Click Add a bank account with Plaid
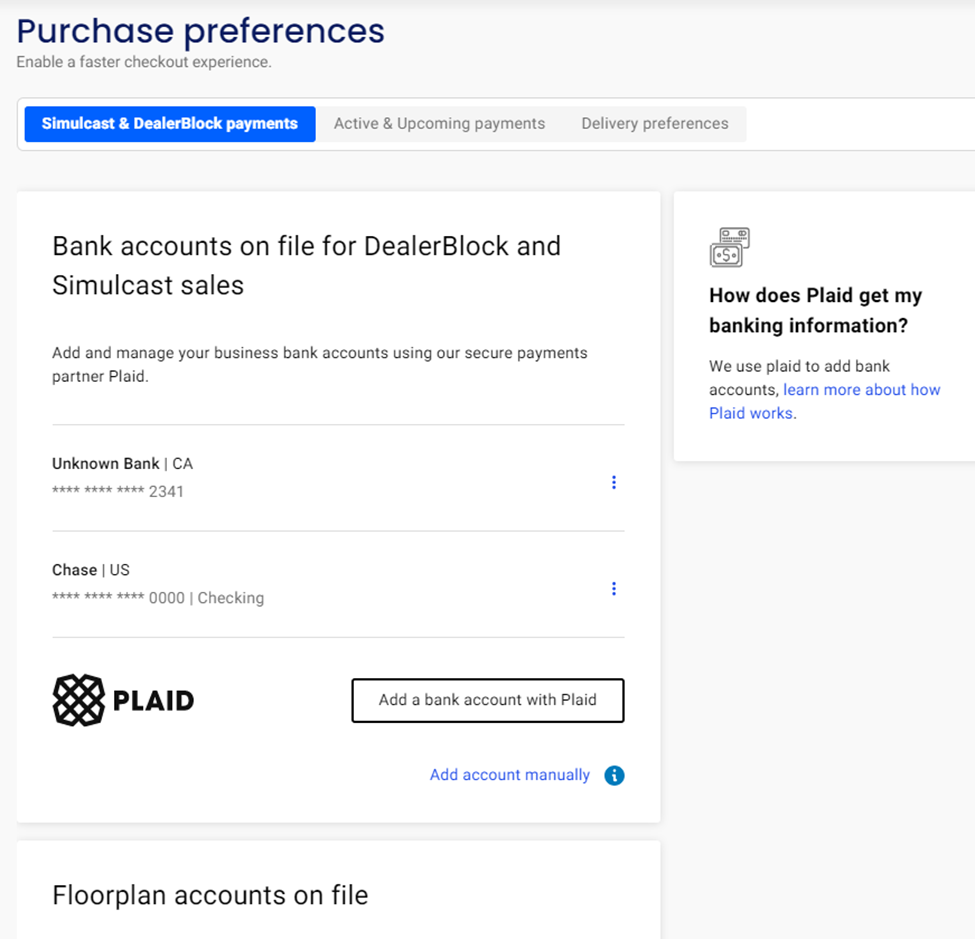This screenshot has height=939, width=975. [x=487, y=700]
